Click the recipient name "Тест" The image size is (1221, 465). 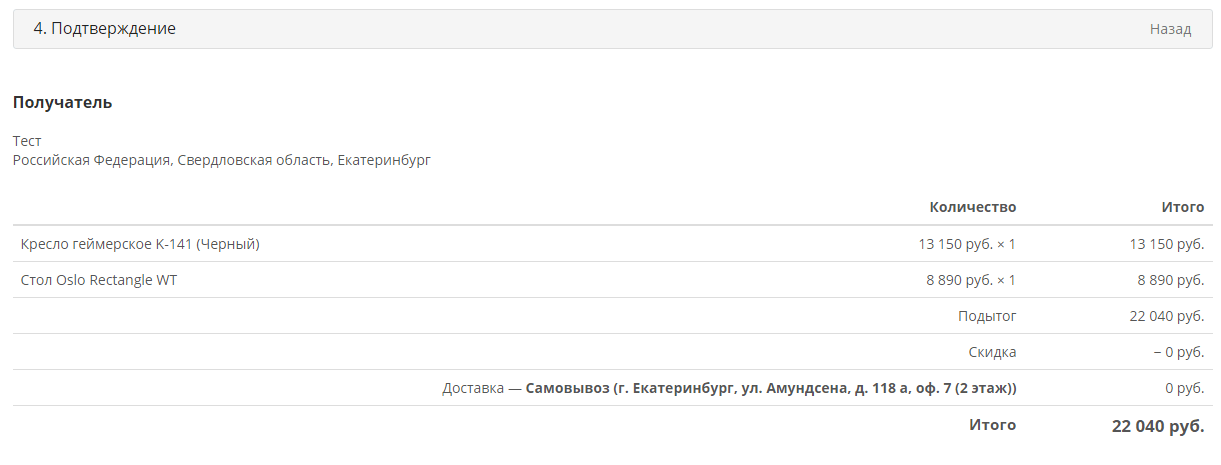27,141
